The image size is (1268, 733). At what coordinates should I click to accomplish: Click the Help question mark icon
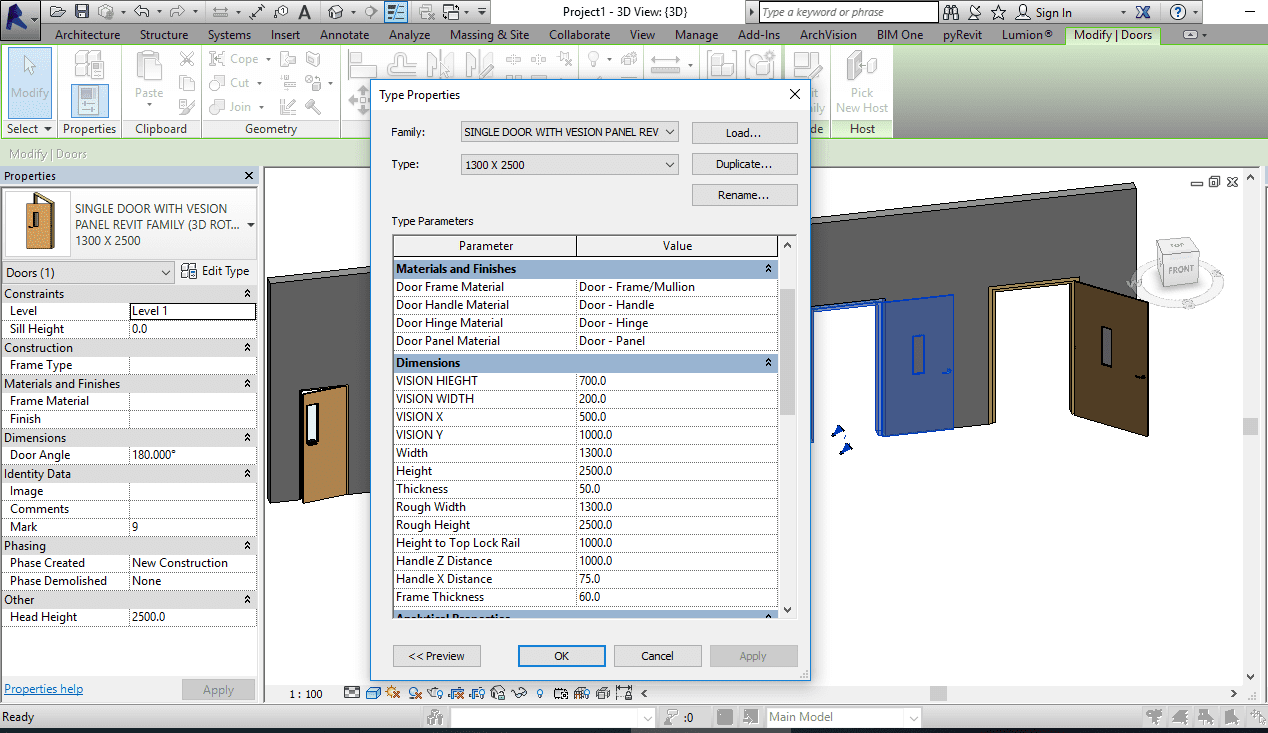point(1178,12)
